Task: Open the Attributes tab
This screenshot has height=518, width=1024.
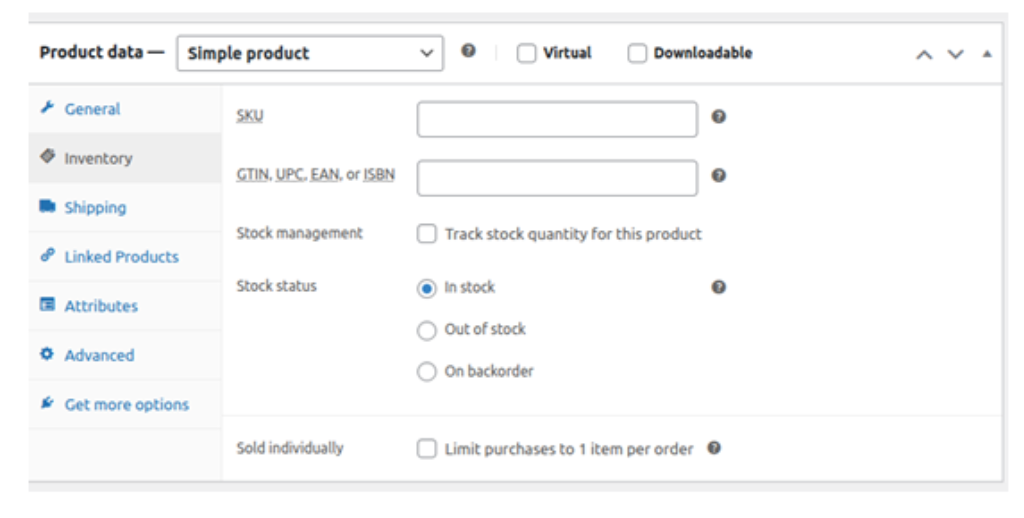Action: click(x=125, y=306)
